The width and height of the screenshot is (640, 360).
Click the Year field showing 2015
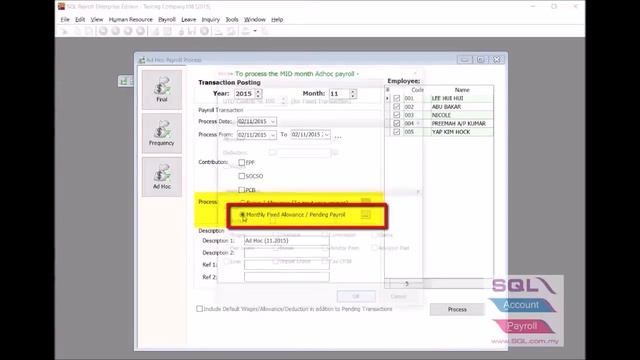(244, 93)
